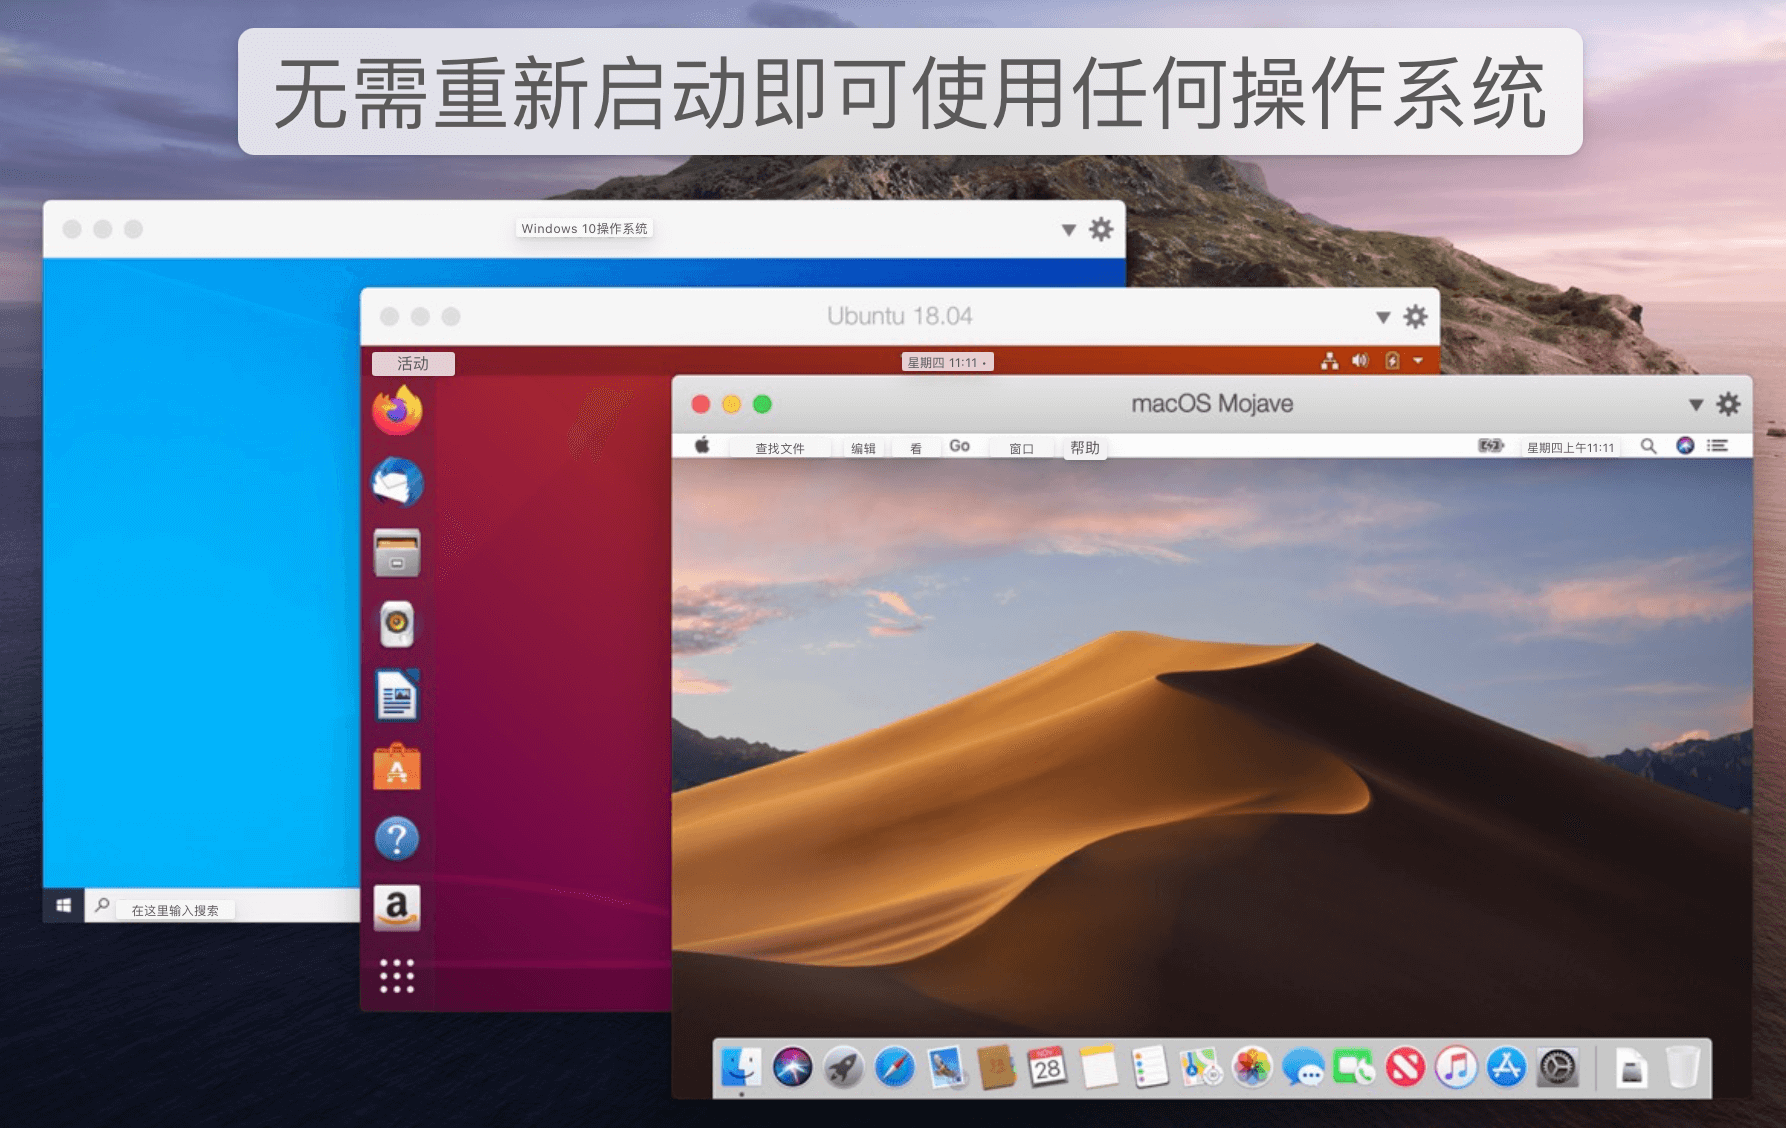Open Contacts book in the Mojave dock
The image size is (1786, 1128).
click(x=996, y=1068)
